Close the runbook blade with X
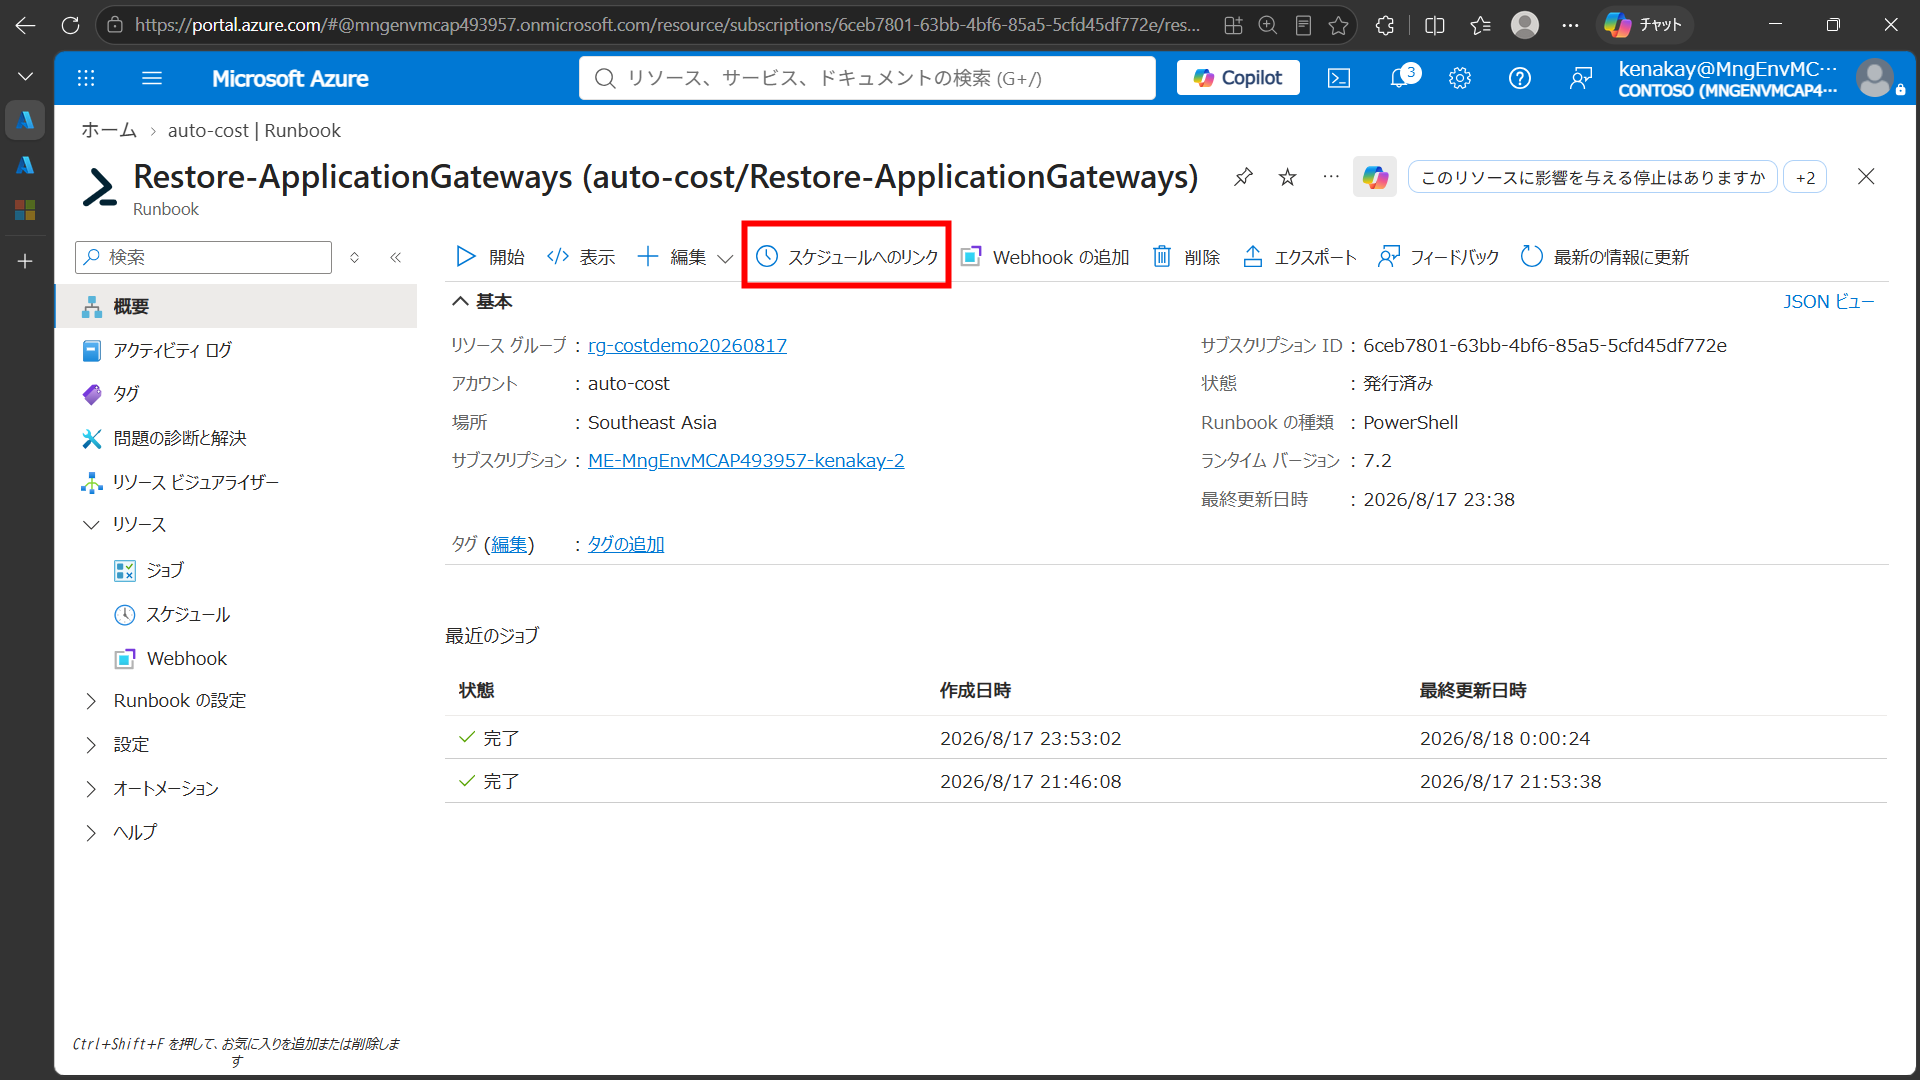The width and height of the screenshot is (1920, 1080). [x=1866, y=177]
